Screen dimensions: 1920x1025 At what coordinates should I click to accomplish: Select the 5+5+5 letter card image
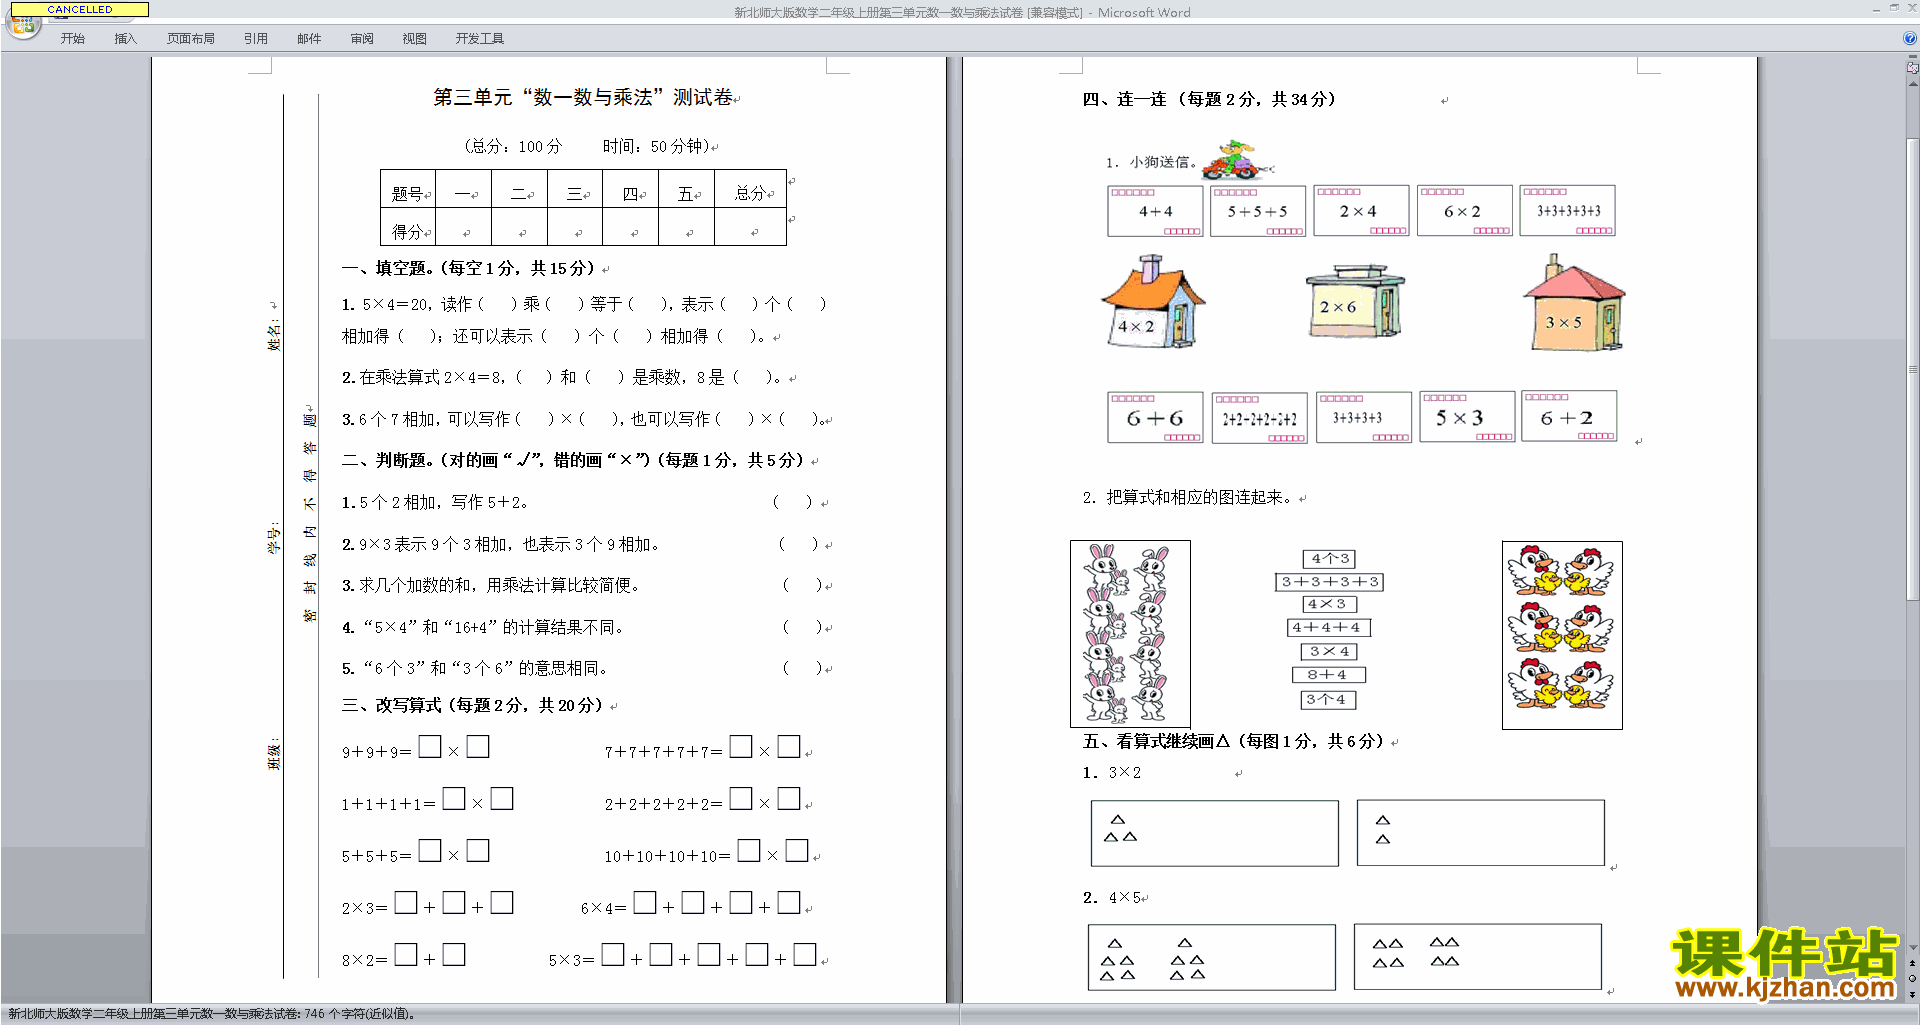pyautogui.click(x=1258, y=211)
